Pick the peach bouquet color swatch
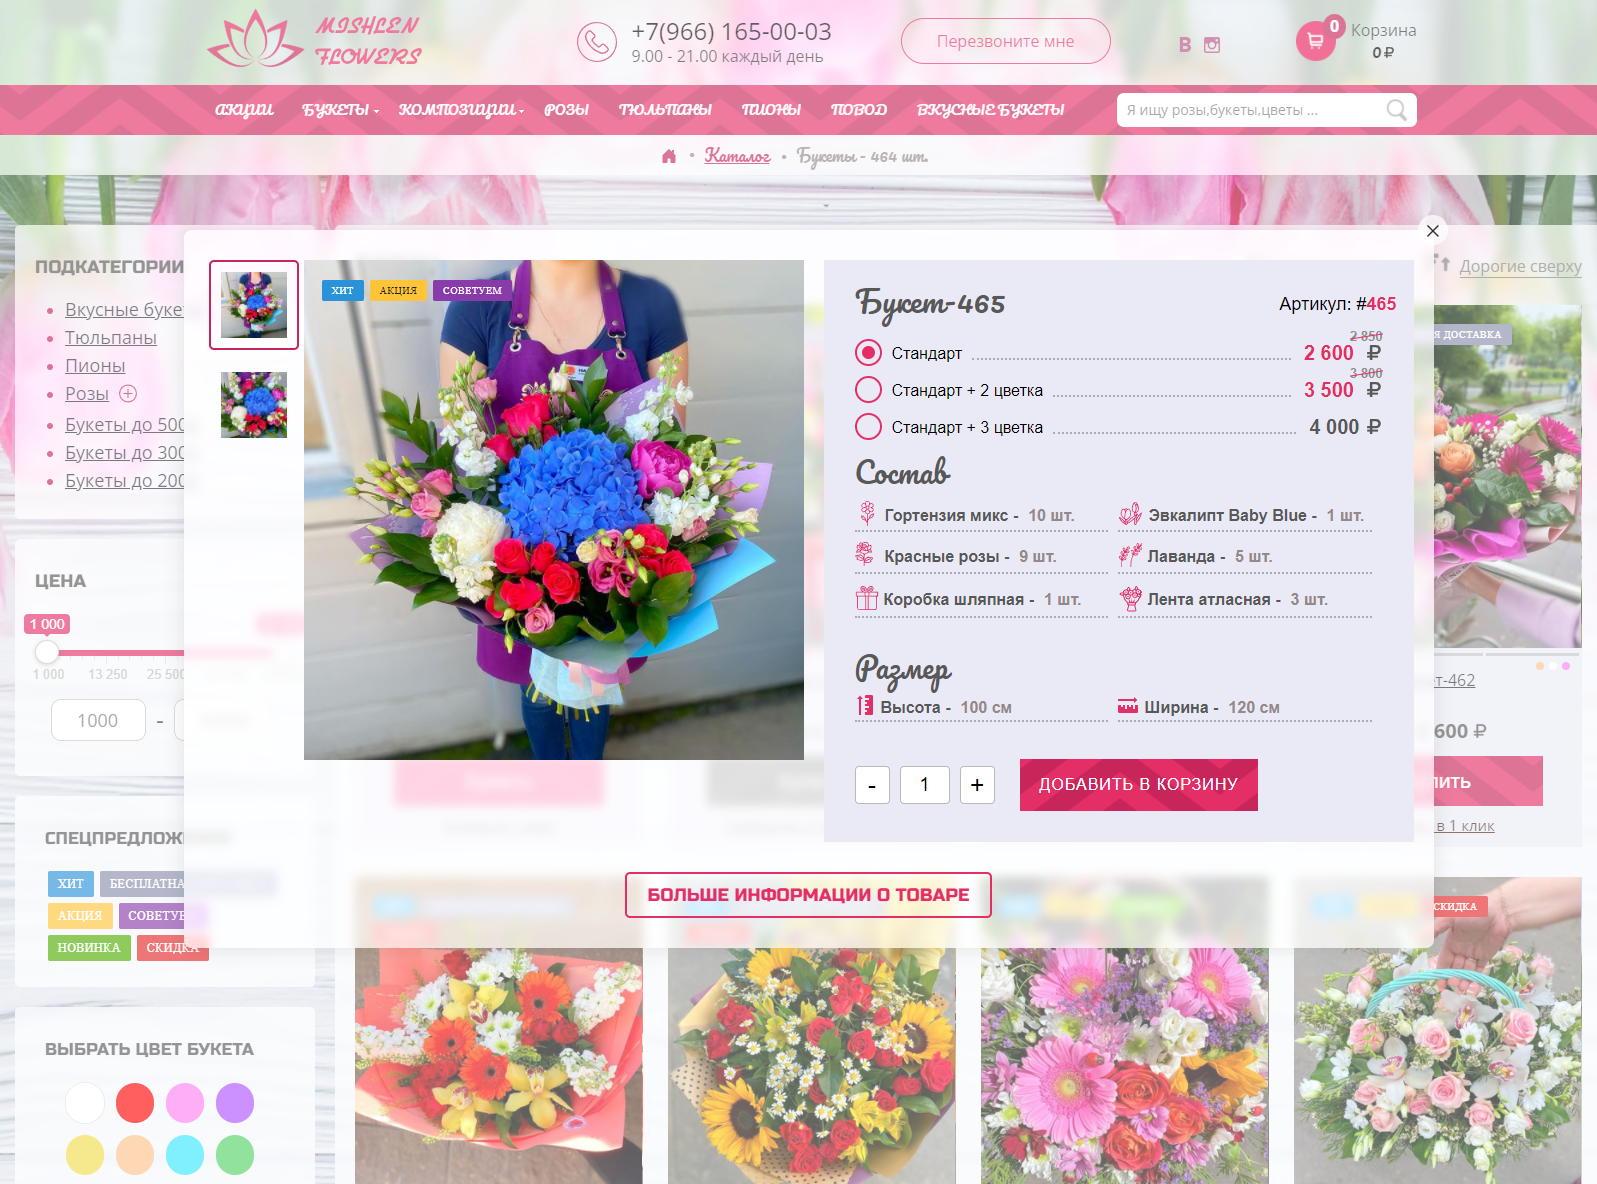 pos(135,1155)
